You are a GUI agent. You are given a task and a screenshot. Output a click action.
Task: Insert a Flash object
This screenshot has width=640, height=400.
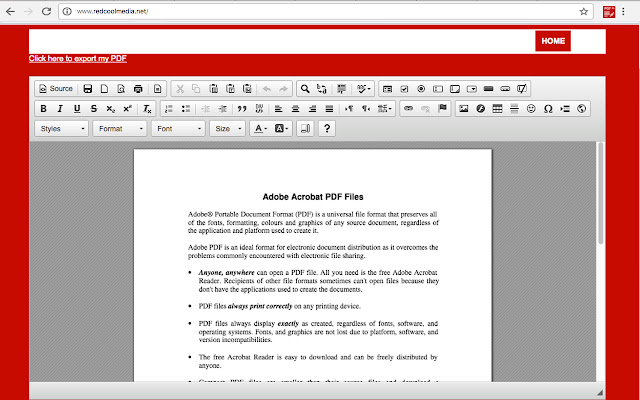[x=480, y=109]
